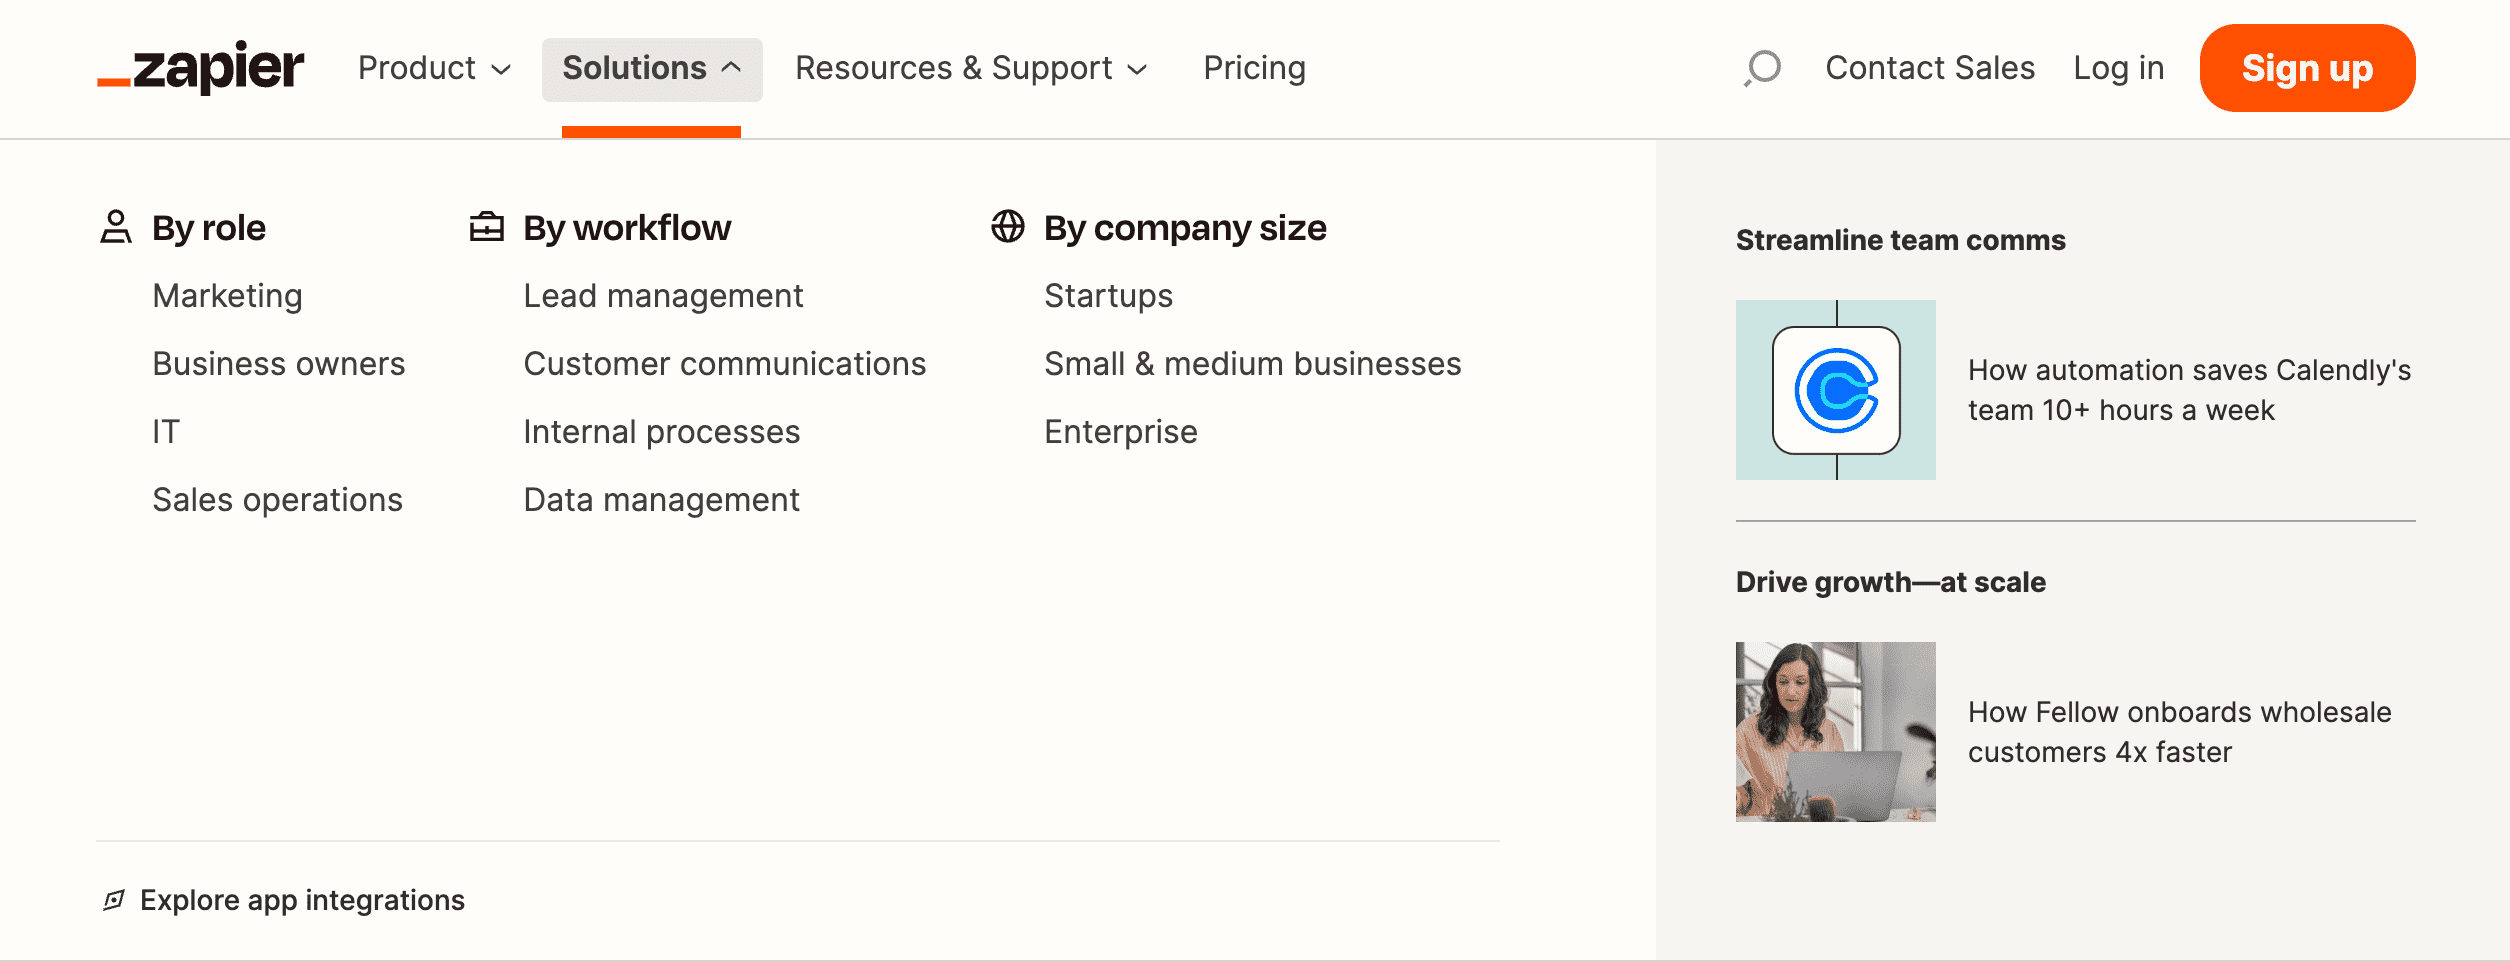This screenshot has height=962, width=2510.
Task: Open How Fellow onboards wholesale customers article
Action: 2178,731
